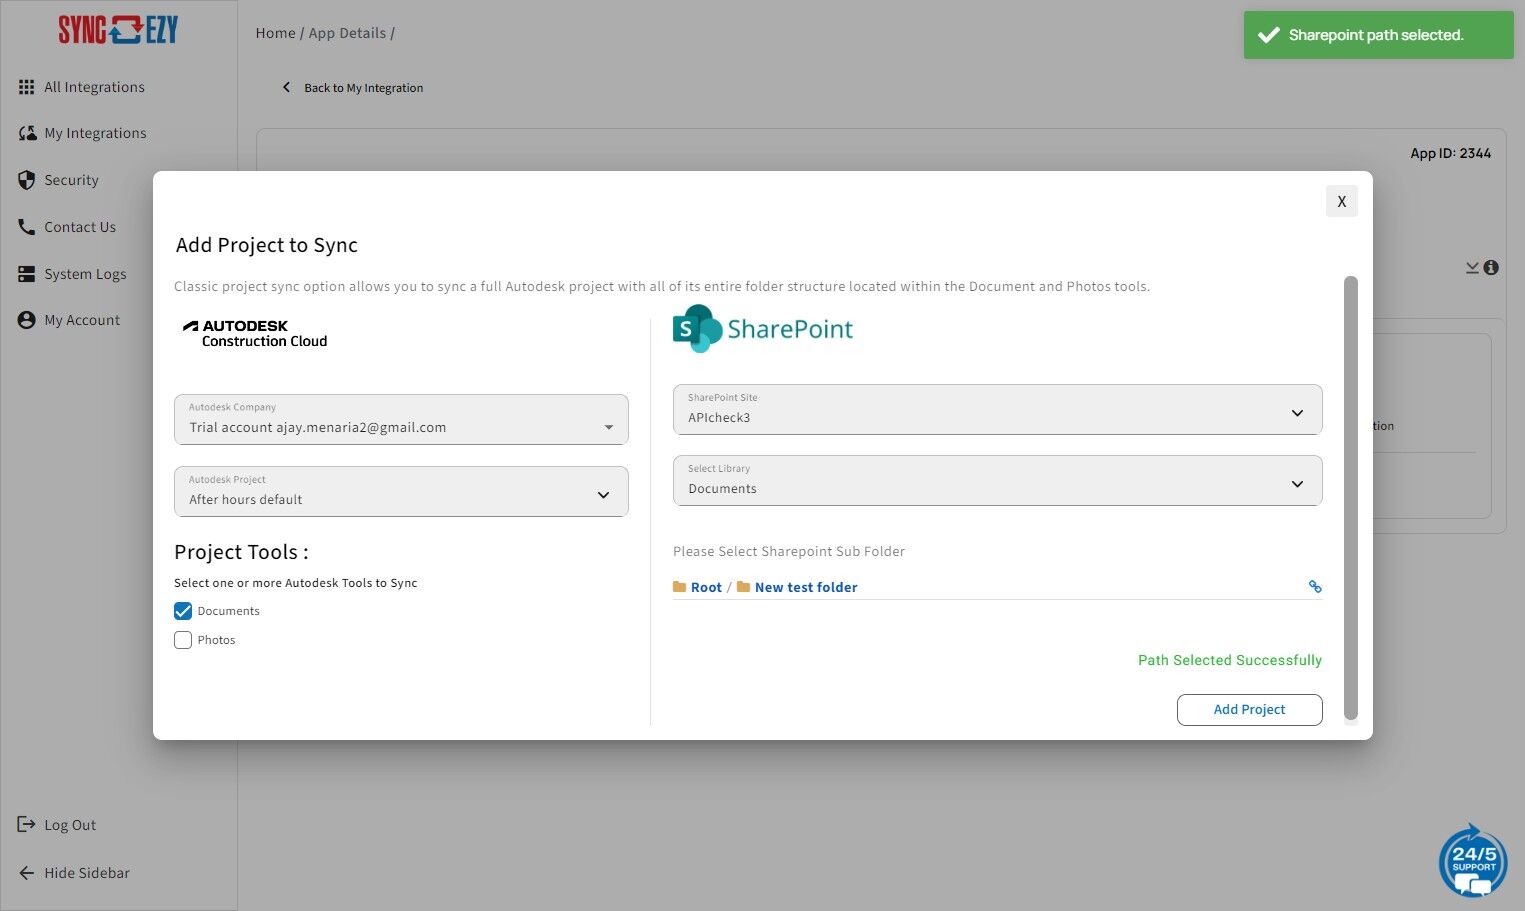Click the SharePoint logo
Viewport: 1525px width, 911px height.
763,329
